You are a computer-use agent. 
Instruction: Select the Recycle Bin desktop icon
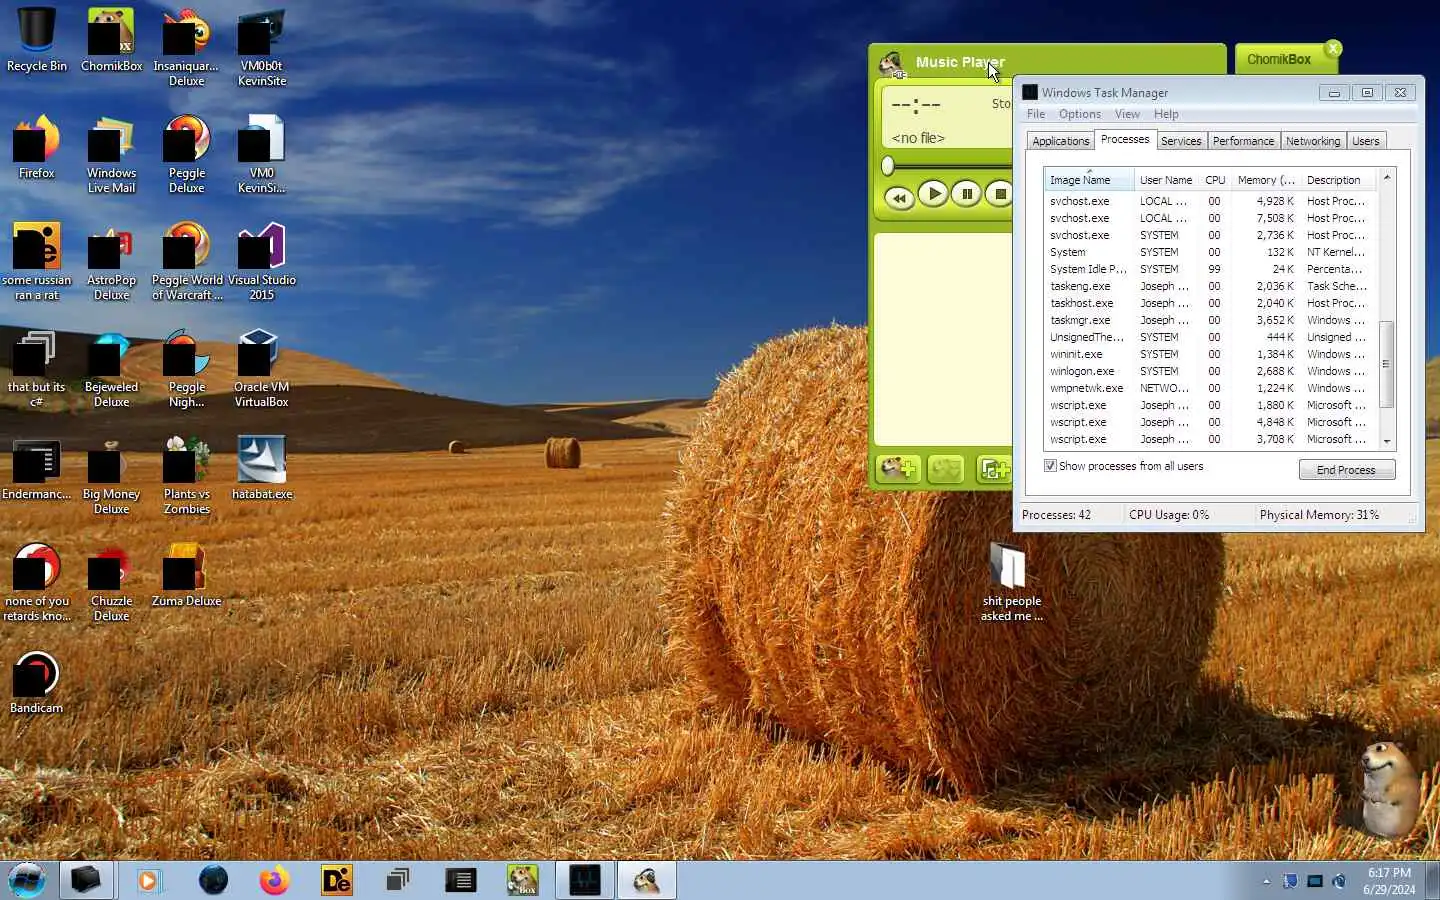point(37,40)
